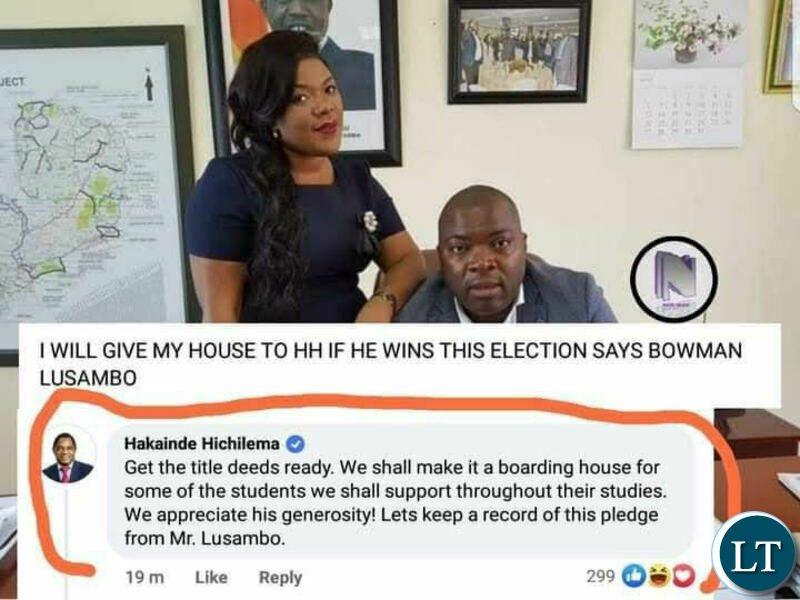Screen dimensions: 800x600
Task: Open the 299 reactions count
Action: pos(600,577)
